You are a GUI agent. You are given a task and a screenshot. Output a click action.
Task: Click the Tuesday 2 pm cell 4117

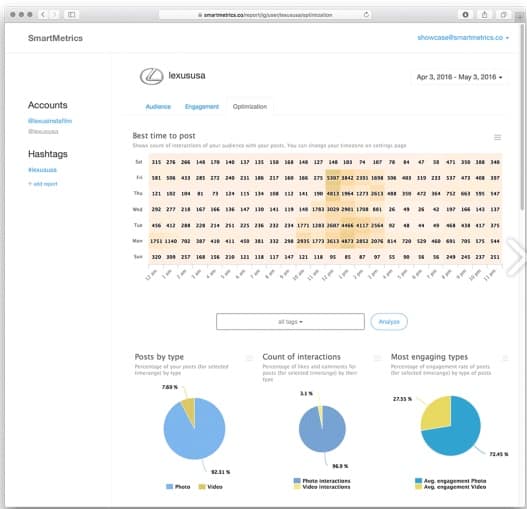(362, 225)
